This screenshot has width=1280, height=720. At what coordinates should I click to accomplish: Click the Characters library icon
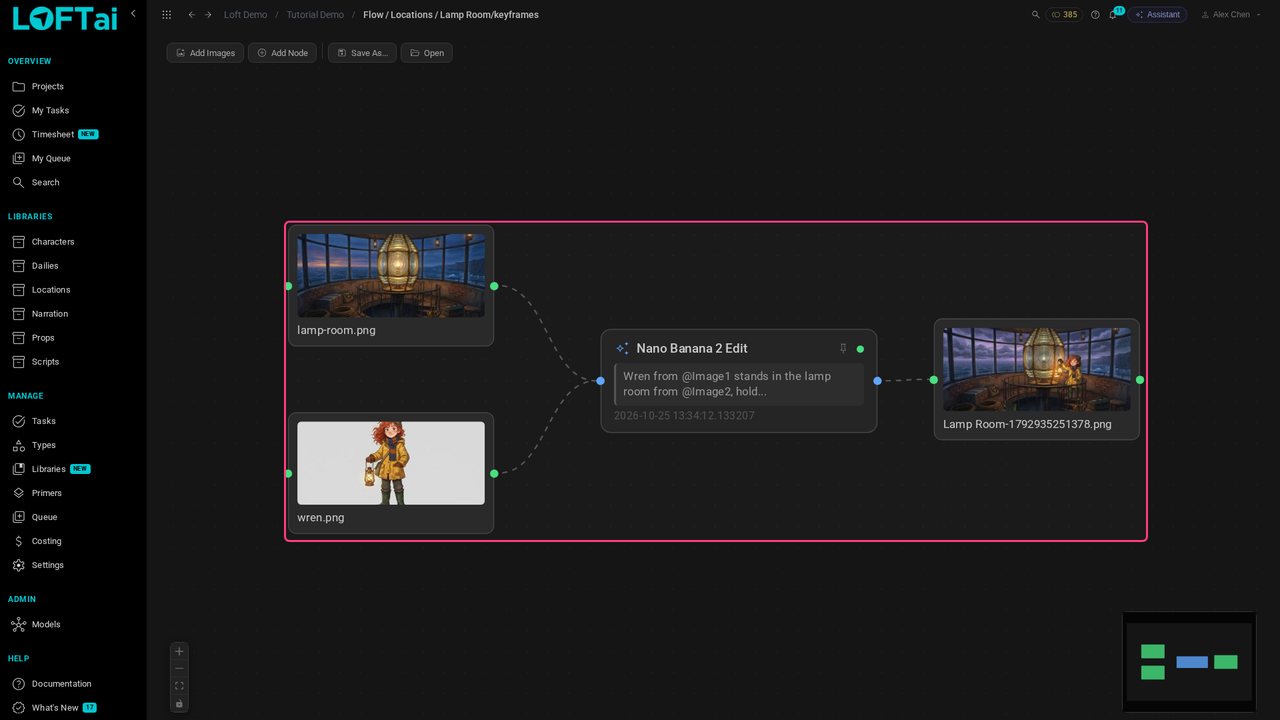pyautogui.click(x=18, y=242)
